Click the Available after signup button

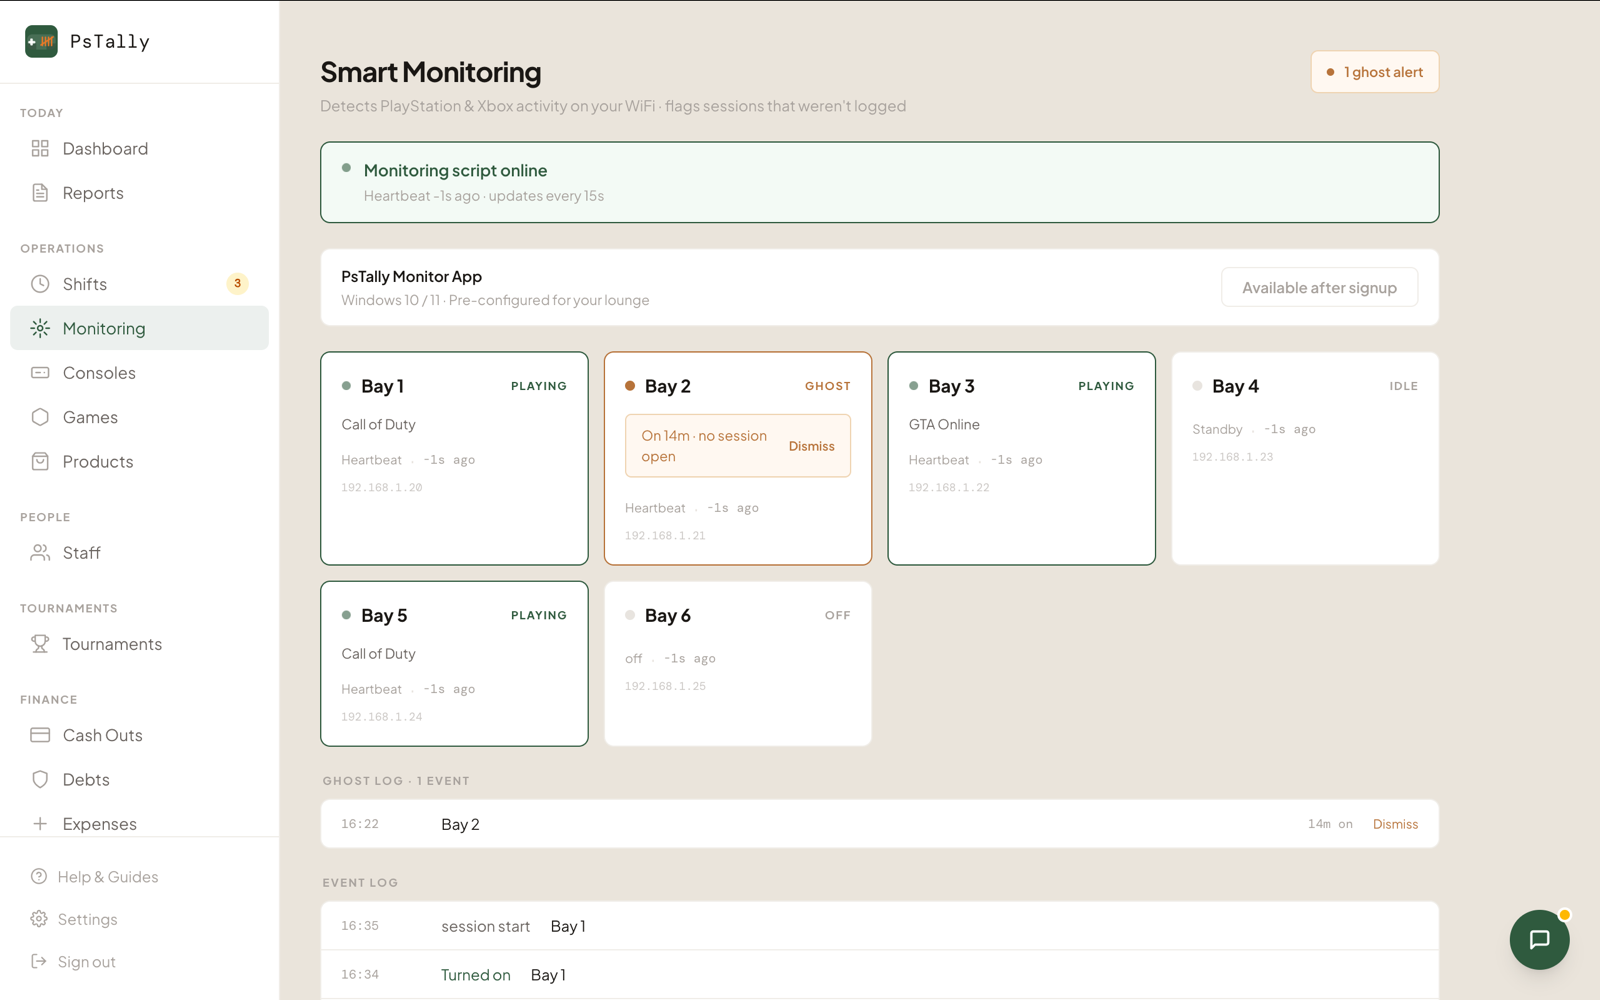[1319, 287]
